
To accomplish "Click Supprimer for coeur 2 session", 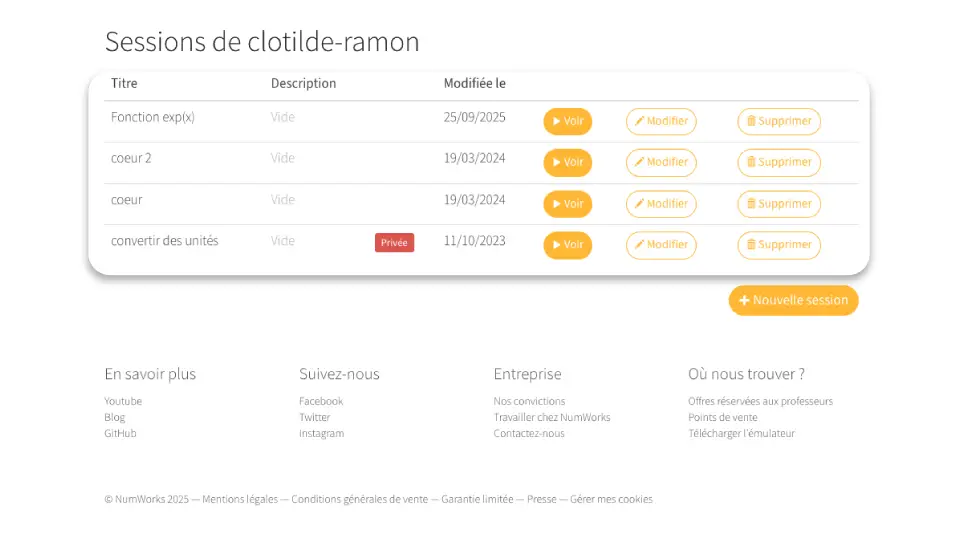I will point(779,162).
